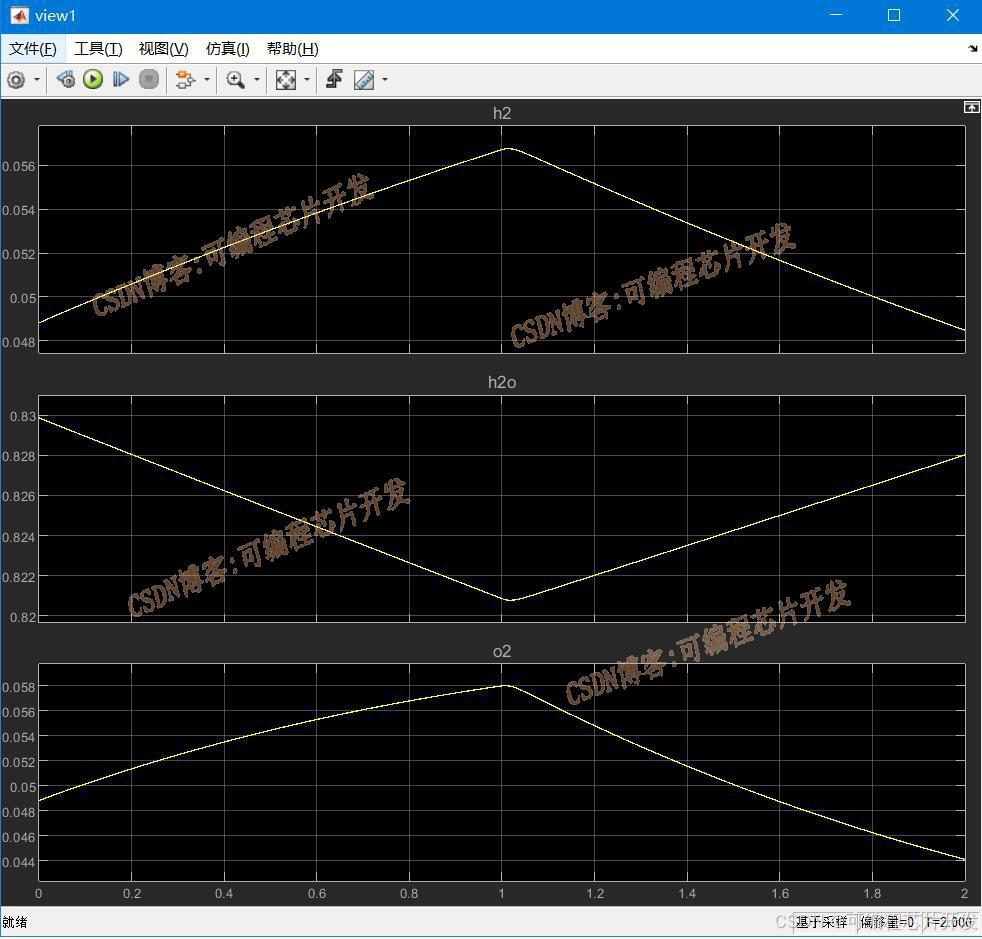Expand the zoom tool dropdown arrow
The image size is (982, 939).
[x=257, y=80]
